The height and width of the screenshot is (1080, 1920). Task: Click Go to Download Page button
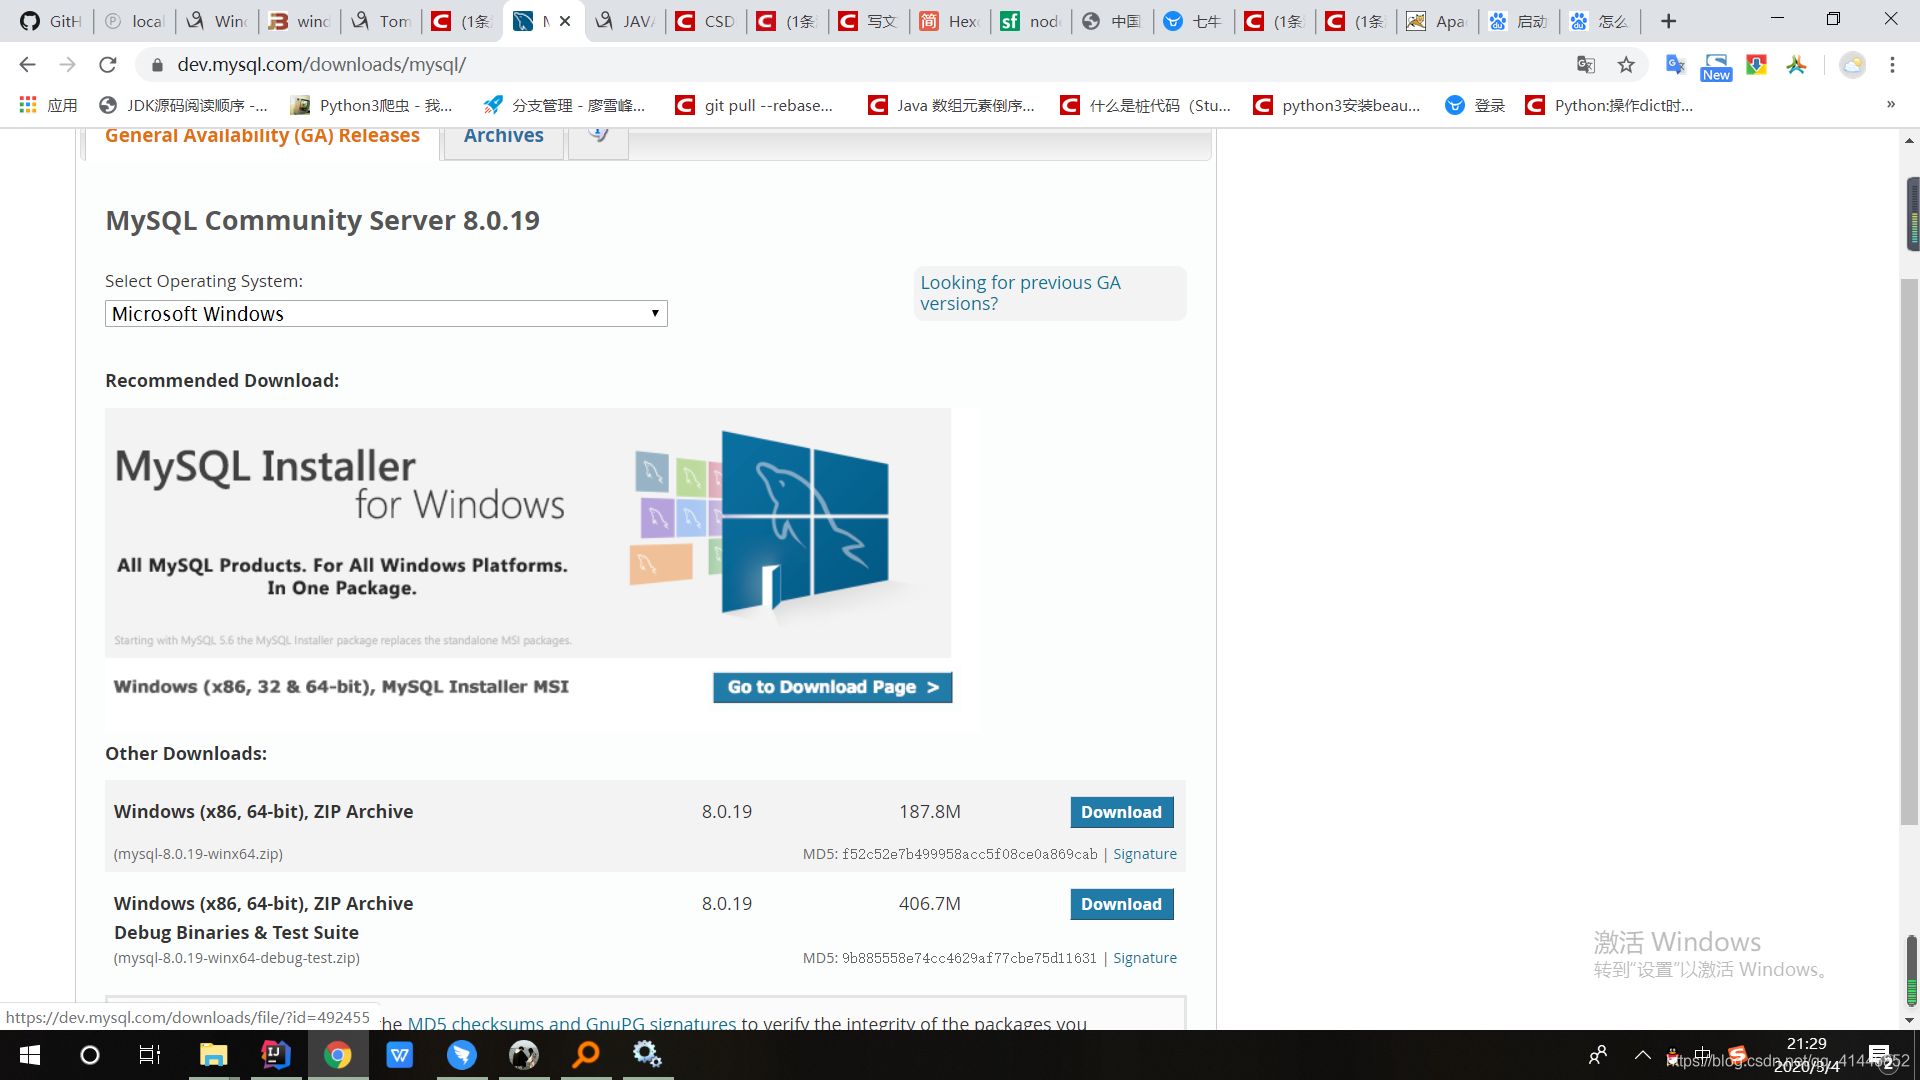(832, 687)
